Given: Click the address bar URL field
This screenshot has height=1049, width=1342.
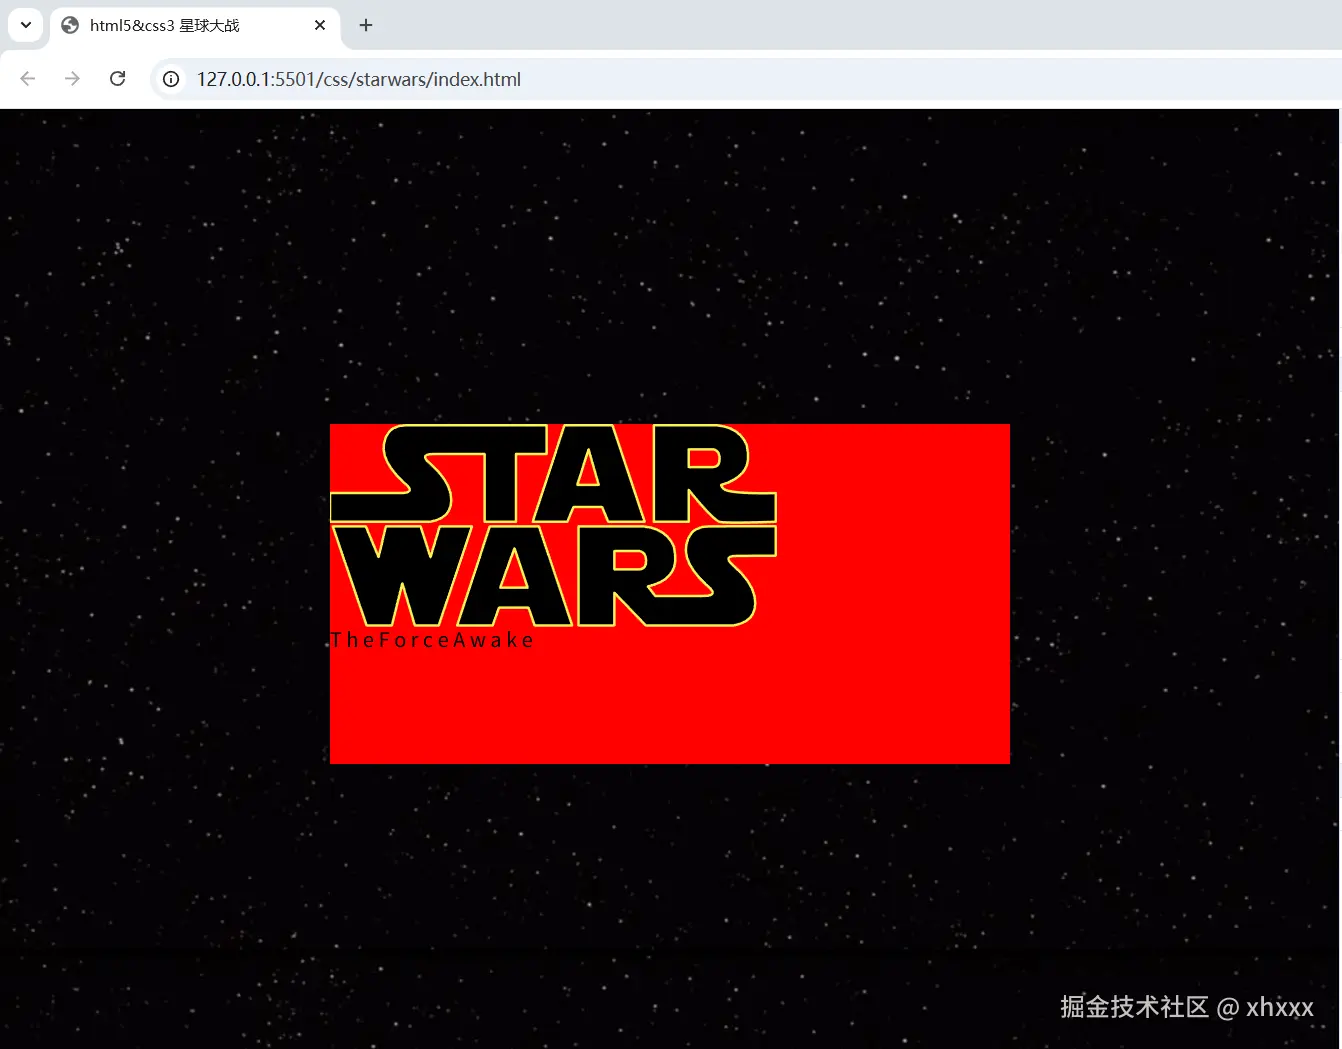Looking at the screenshot, I should 745,79.
